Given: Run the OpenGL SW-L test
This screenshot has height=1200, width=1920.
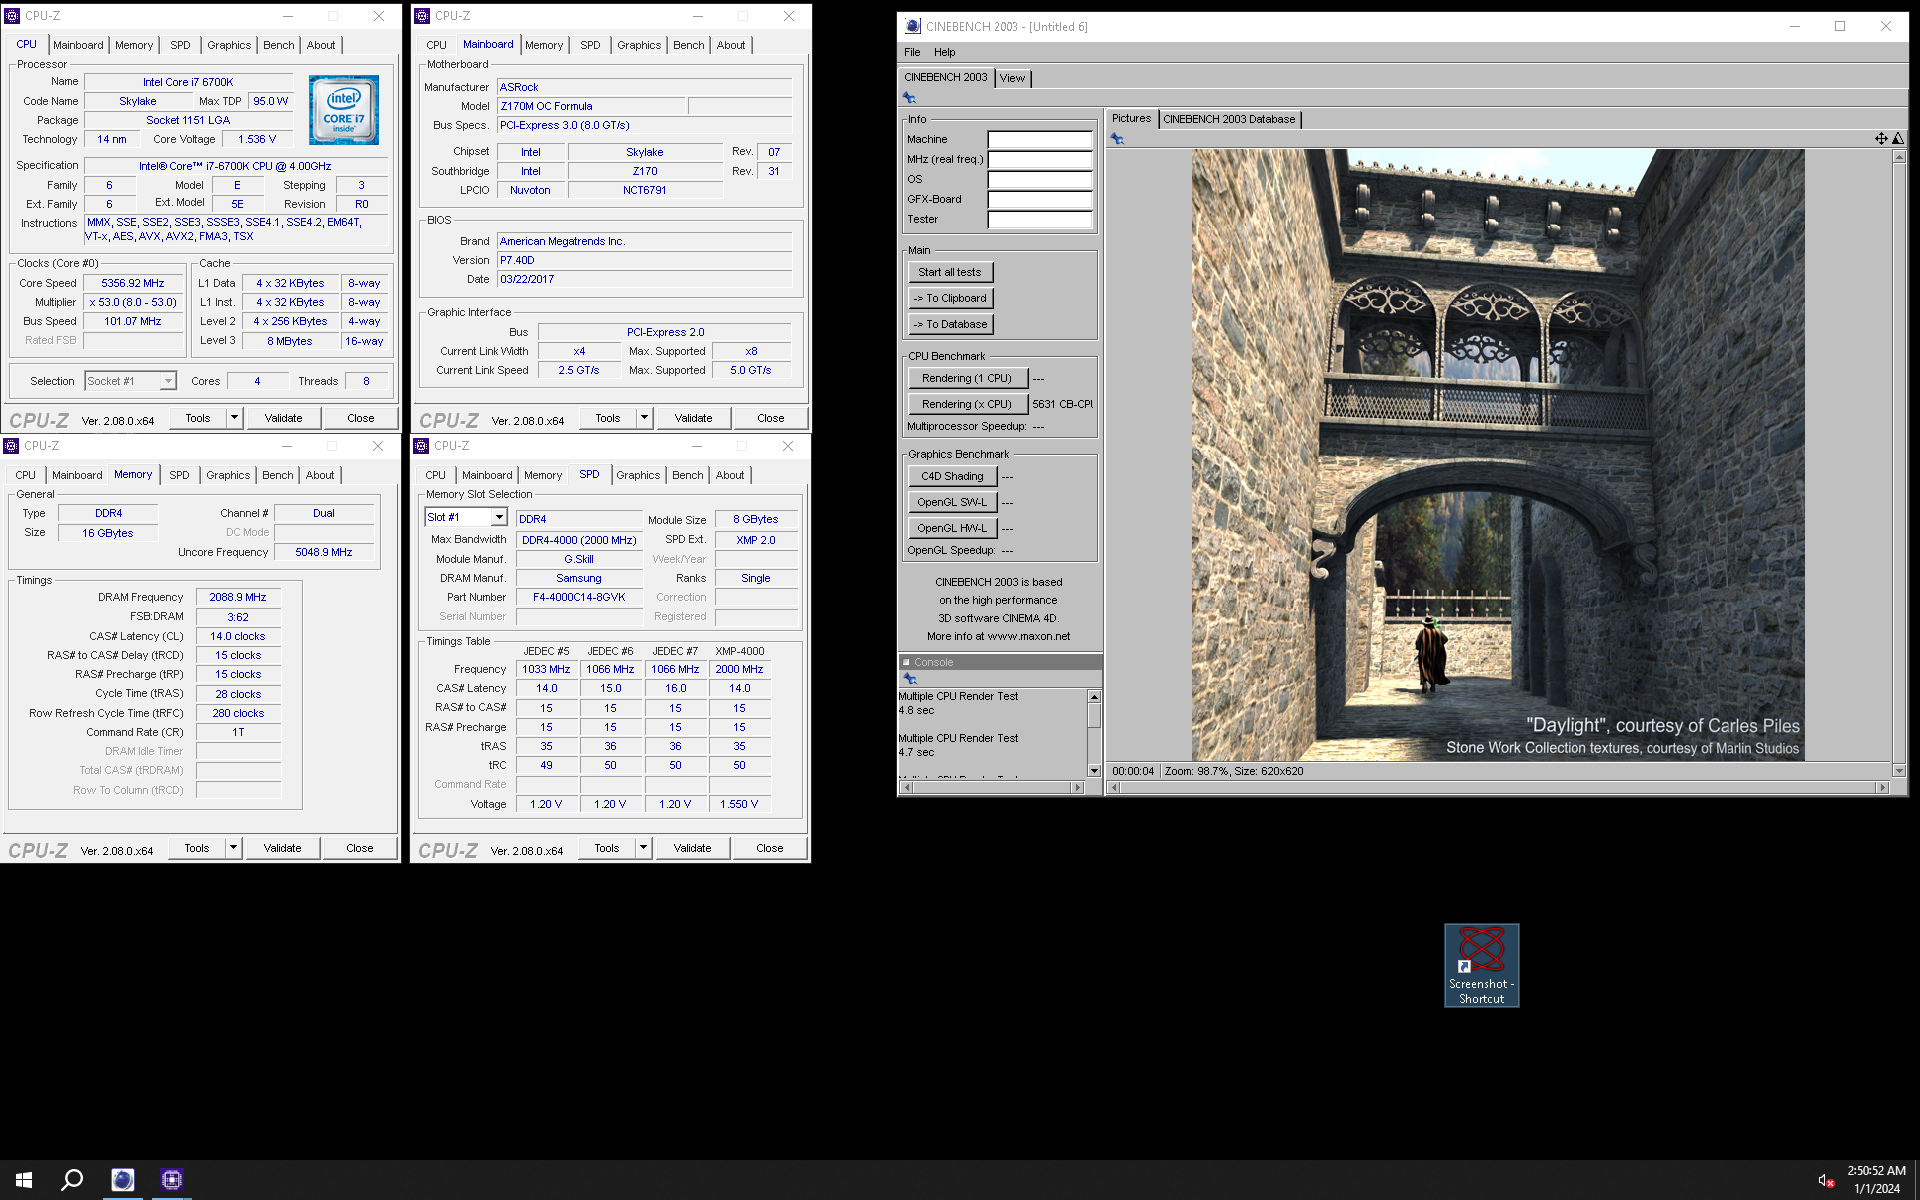Looking at the screenshot, I should 952,502.
